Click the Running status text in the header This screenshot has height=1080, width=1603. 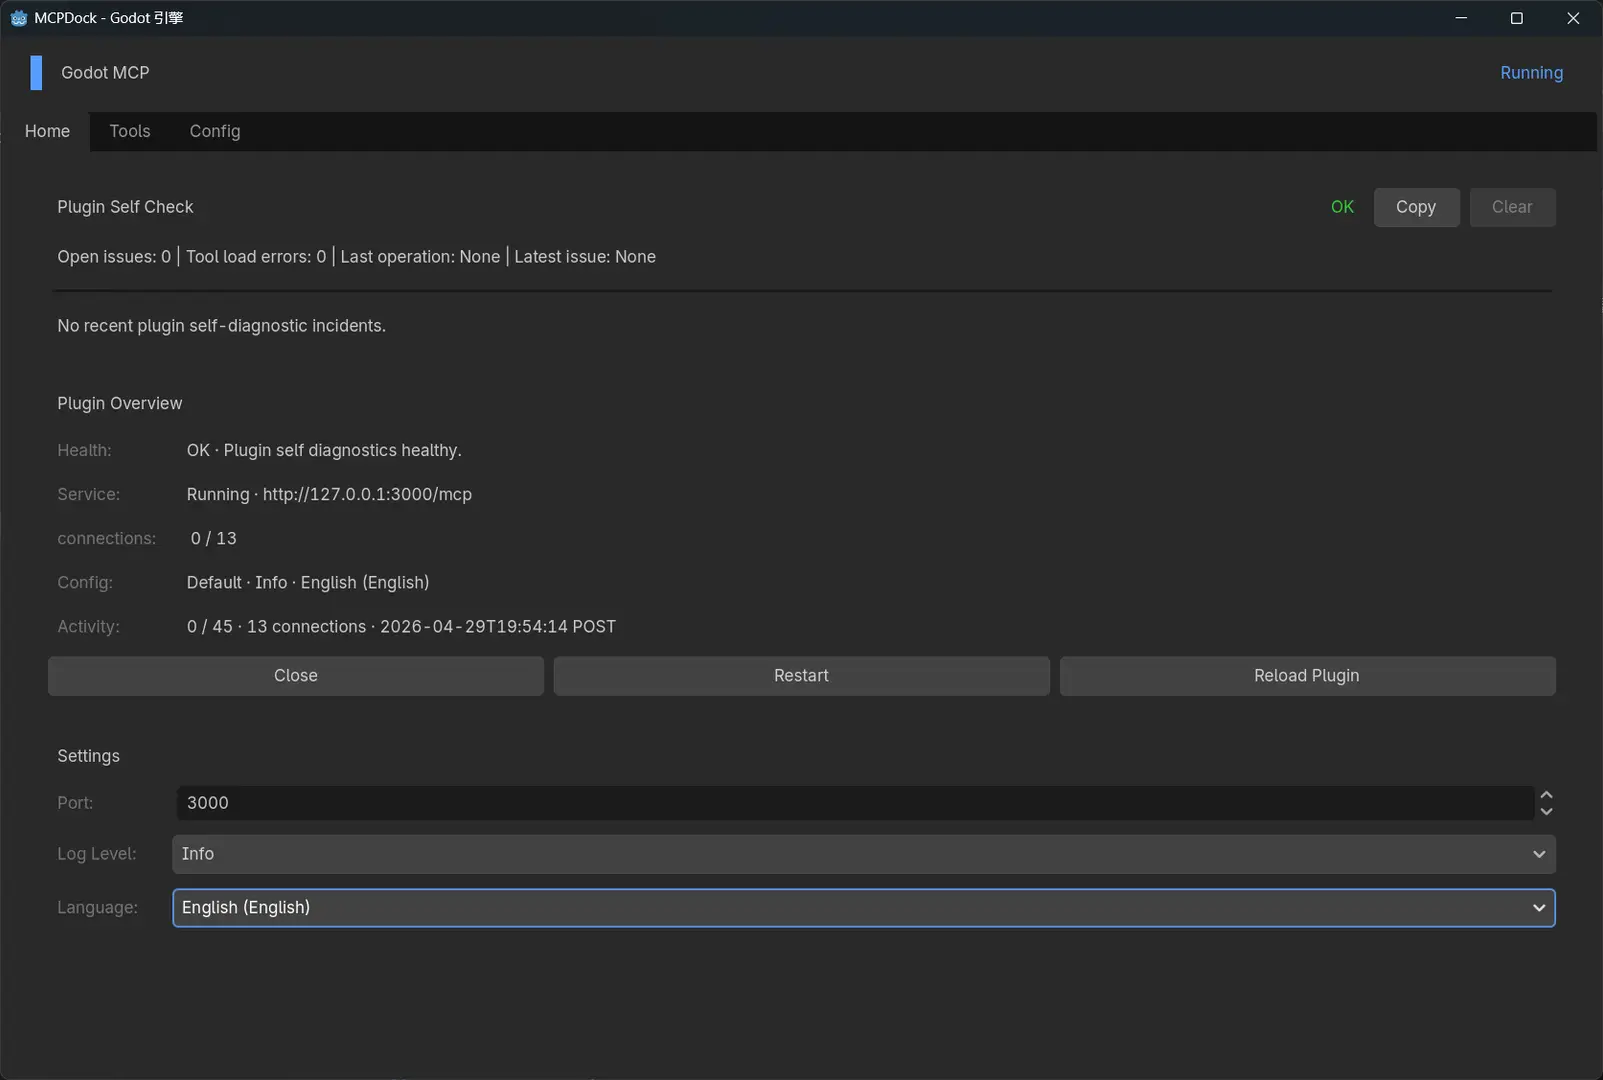click(x=1531, y=73)
